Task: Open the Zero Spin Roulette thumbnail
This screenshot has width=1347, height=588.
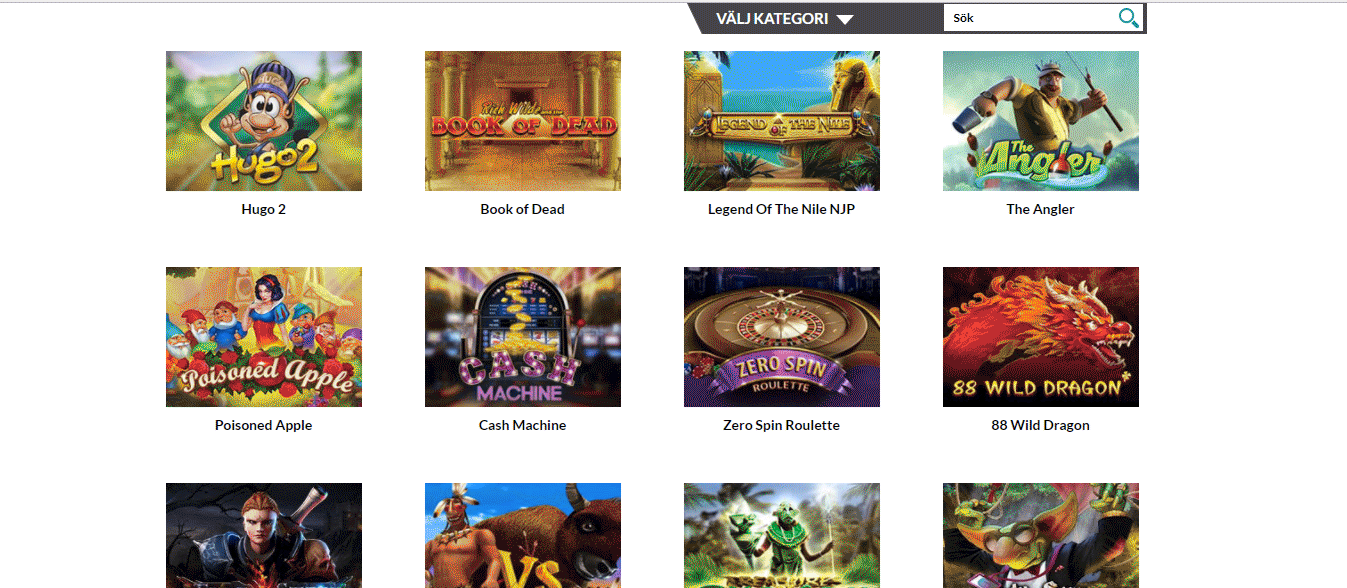Action: tap(782, 337)
